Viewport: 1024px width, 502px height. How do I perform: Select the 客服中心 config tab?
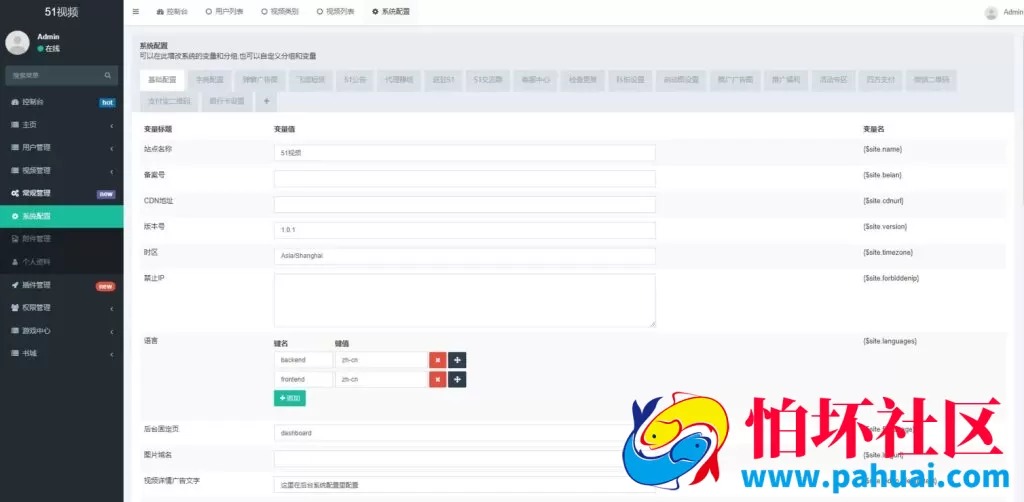(x=536, y=80)
